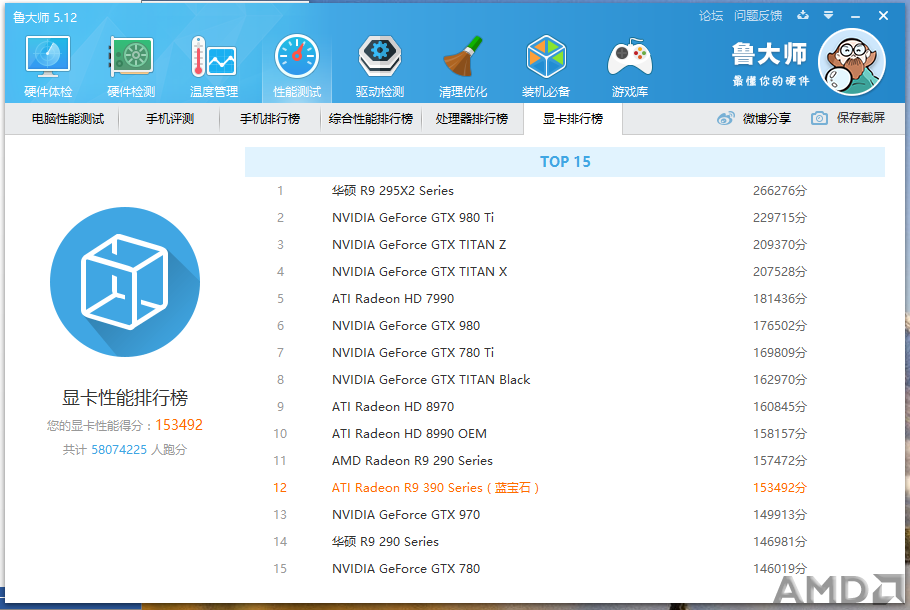Click the 鲁大师 mascot avatar
The image size is (910, 610).
(x=851, y=62)
